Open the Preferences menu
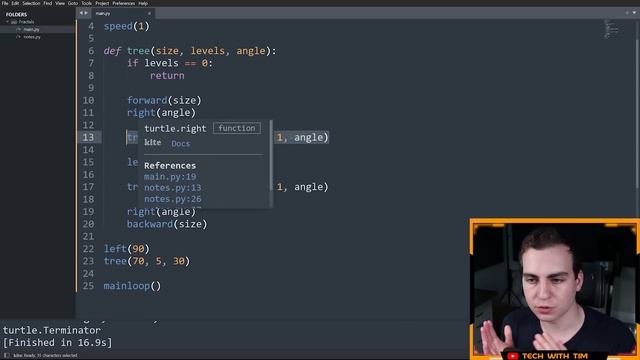Screen dimensions: 640x360 [123, 3]
